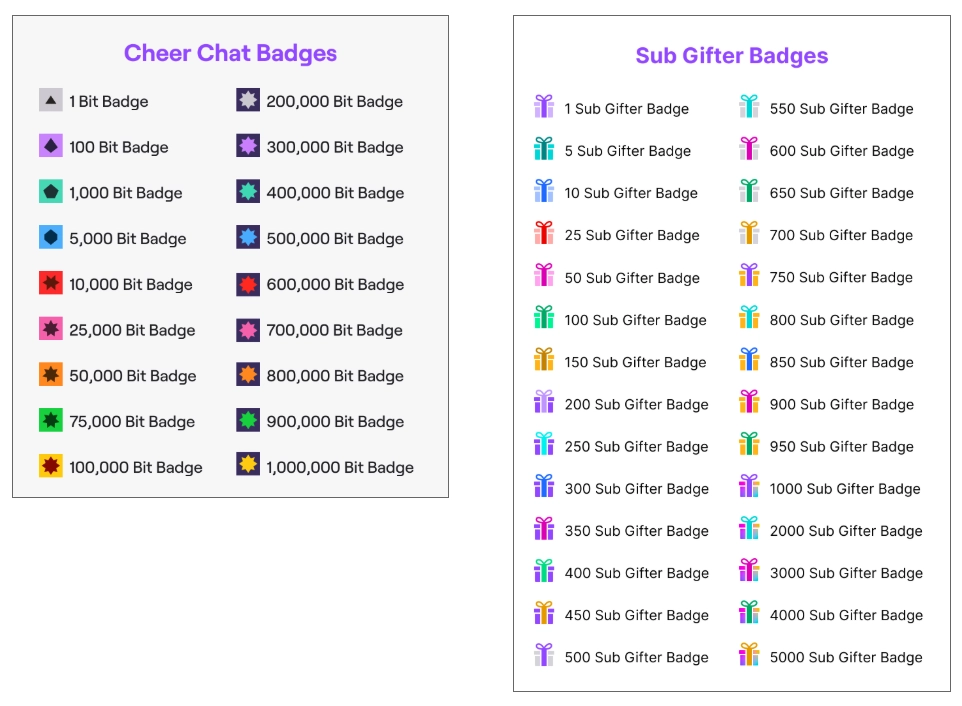Click the 600 Sub Gifter magenta gift icon
The image size is (962, 706).
749,150
